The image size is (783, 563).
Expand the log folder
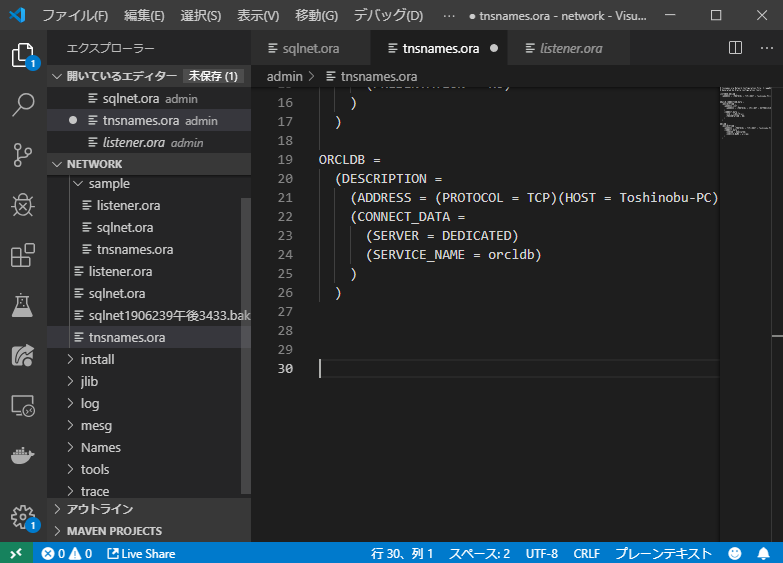(90, 403)
